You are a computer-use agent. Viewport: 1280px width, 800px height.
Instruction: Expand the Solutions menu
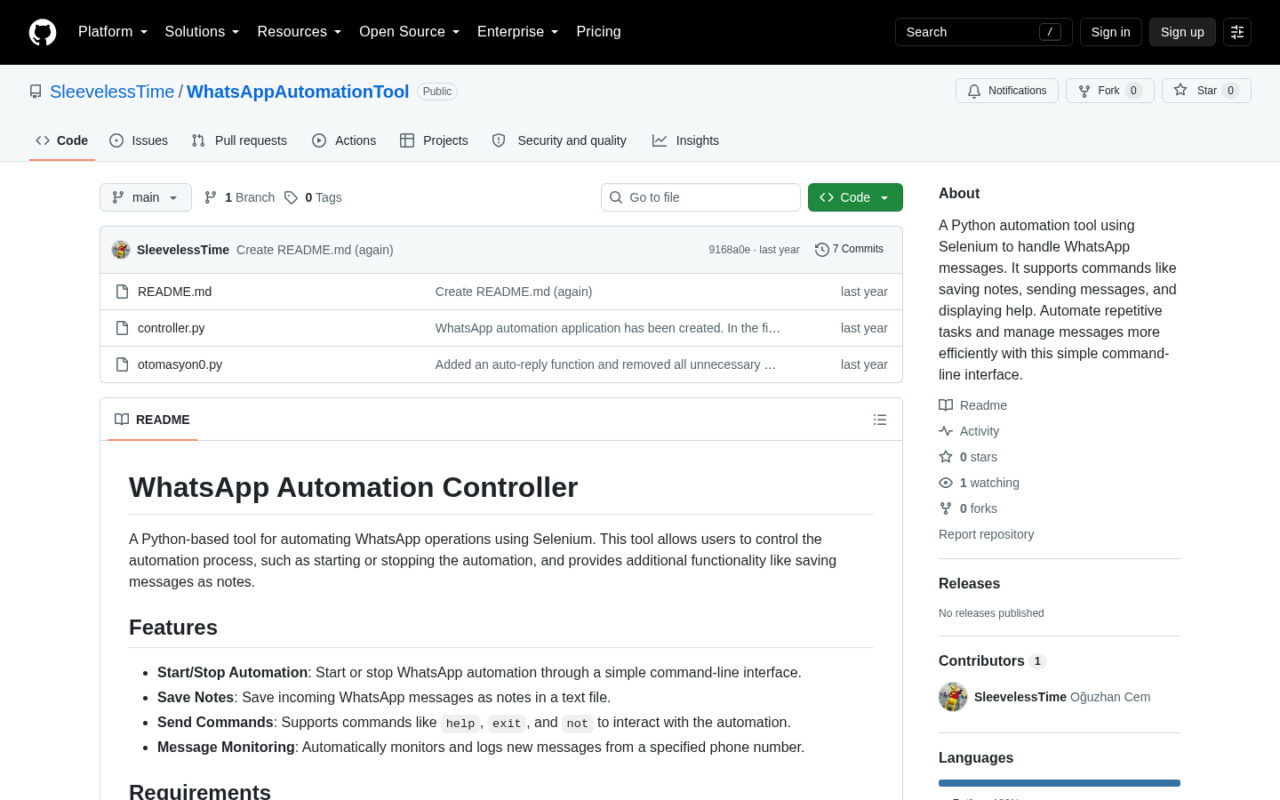click(x=202, y=32)
